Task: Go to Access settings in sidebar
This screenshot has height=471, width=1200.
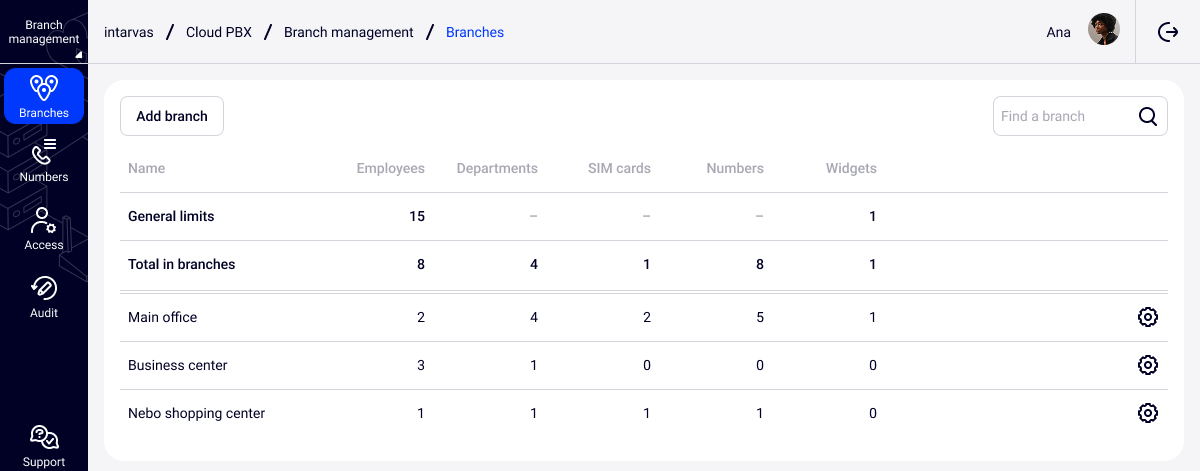Action: 44,229
